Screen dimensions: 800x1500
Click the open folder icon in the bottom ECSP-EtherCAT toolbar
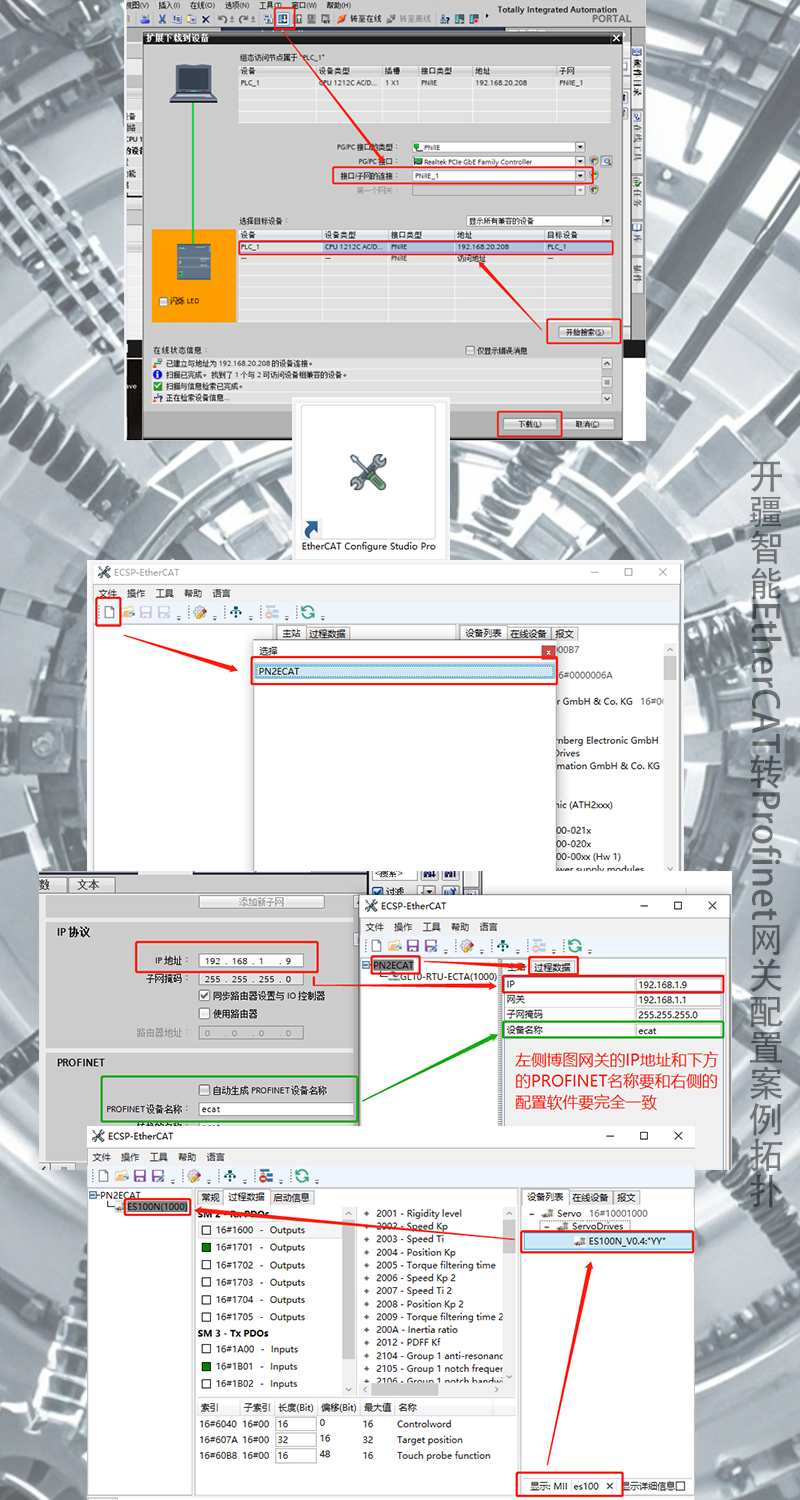[121, 1176]
